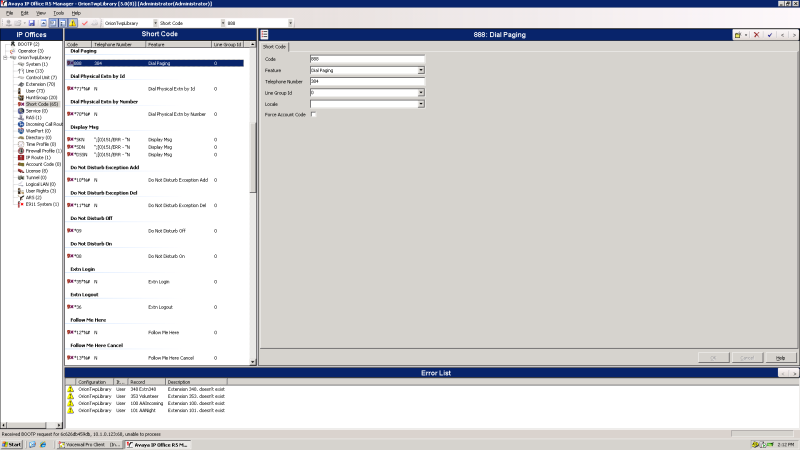Click the OK button at bottom of form
The image size is (800, 450).
click(713, 358)
